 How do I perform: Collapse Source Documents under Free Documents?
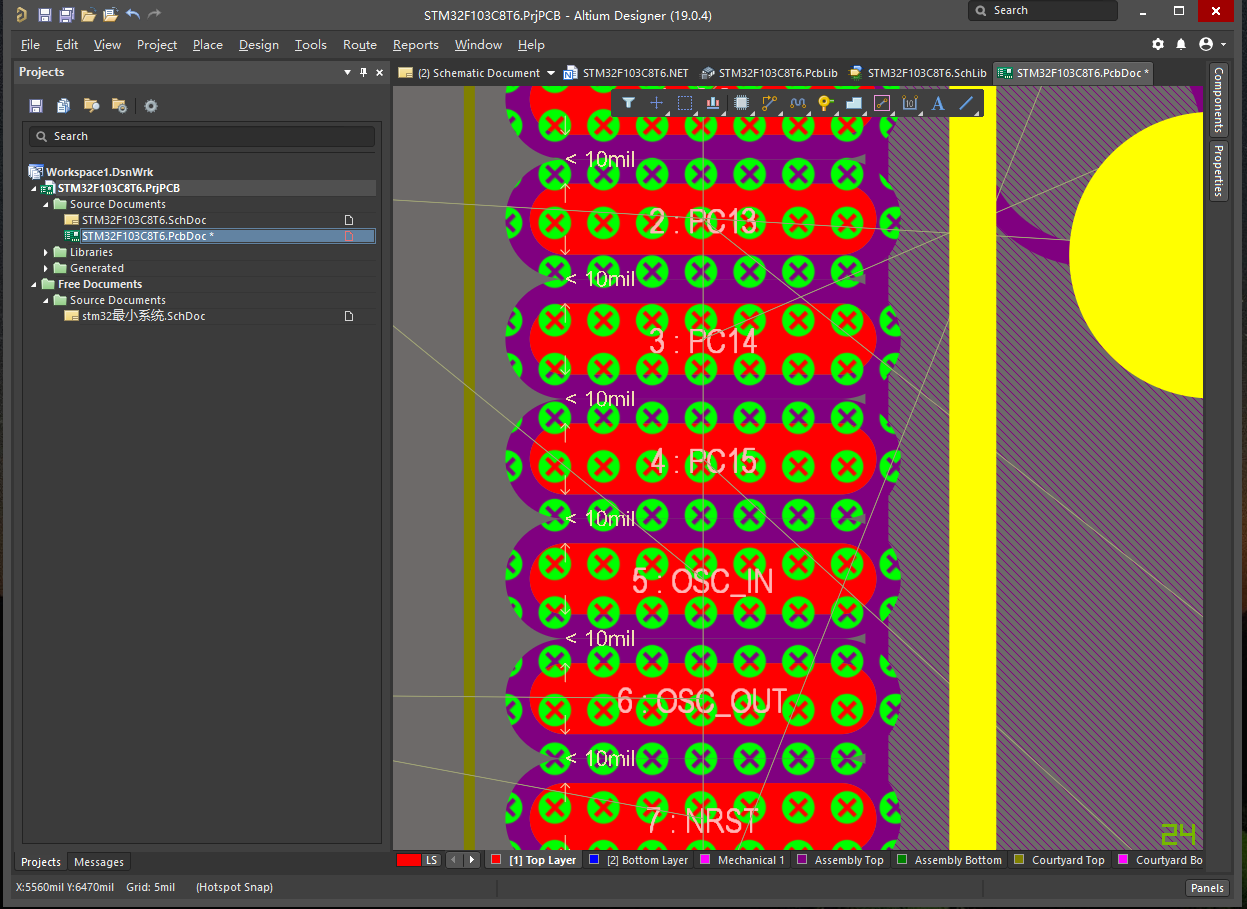pyautogui.click(x=46, y=300)
